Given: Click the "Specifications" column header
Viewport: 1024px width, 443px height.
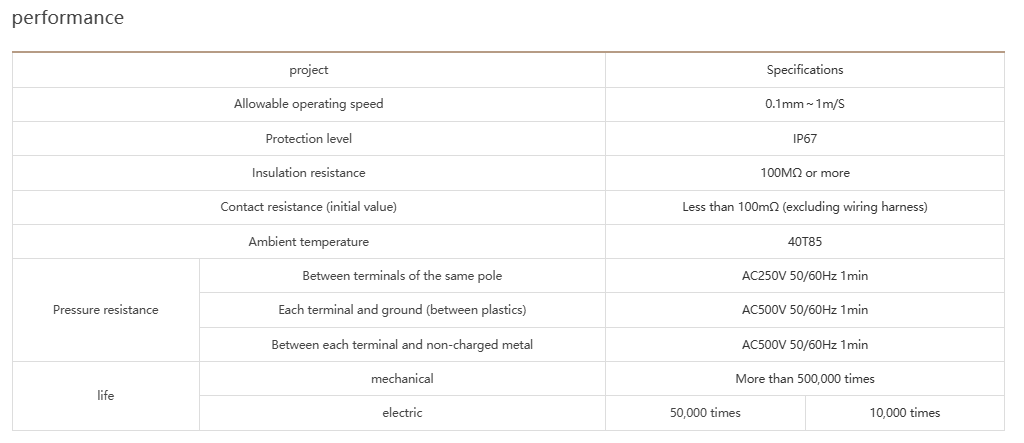Looking at the screenshot, I should coord(805,70).
